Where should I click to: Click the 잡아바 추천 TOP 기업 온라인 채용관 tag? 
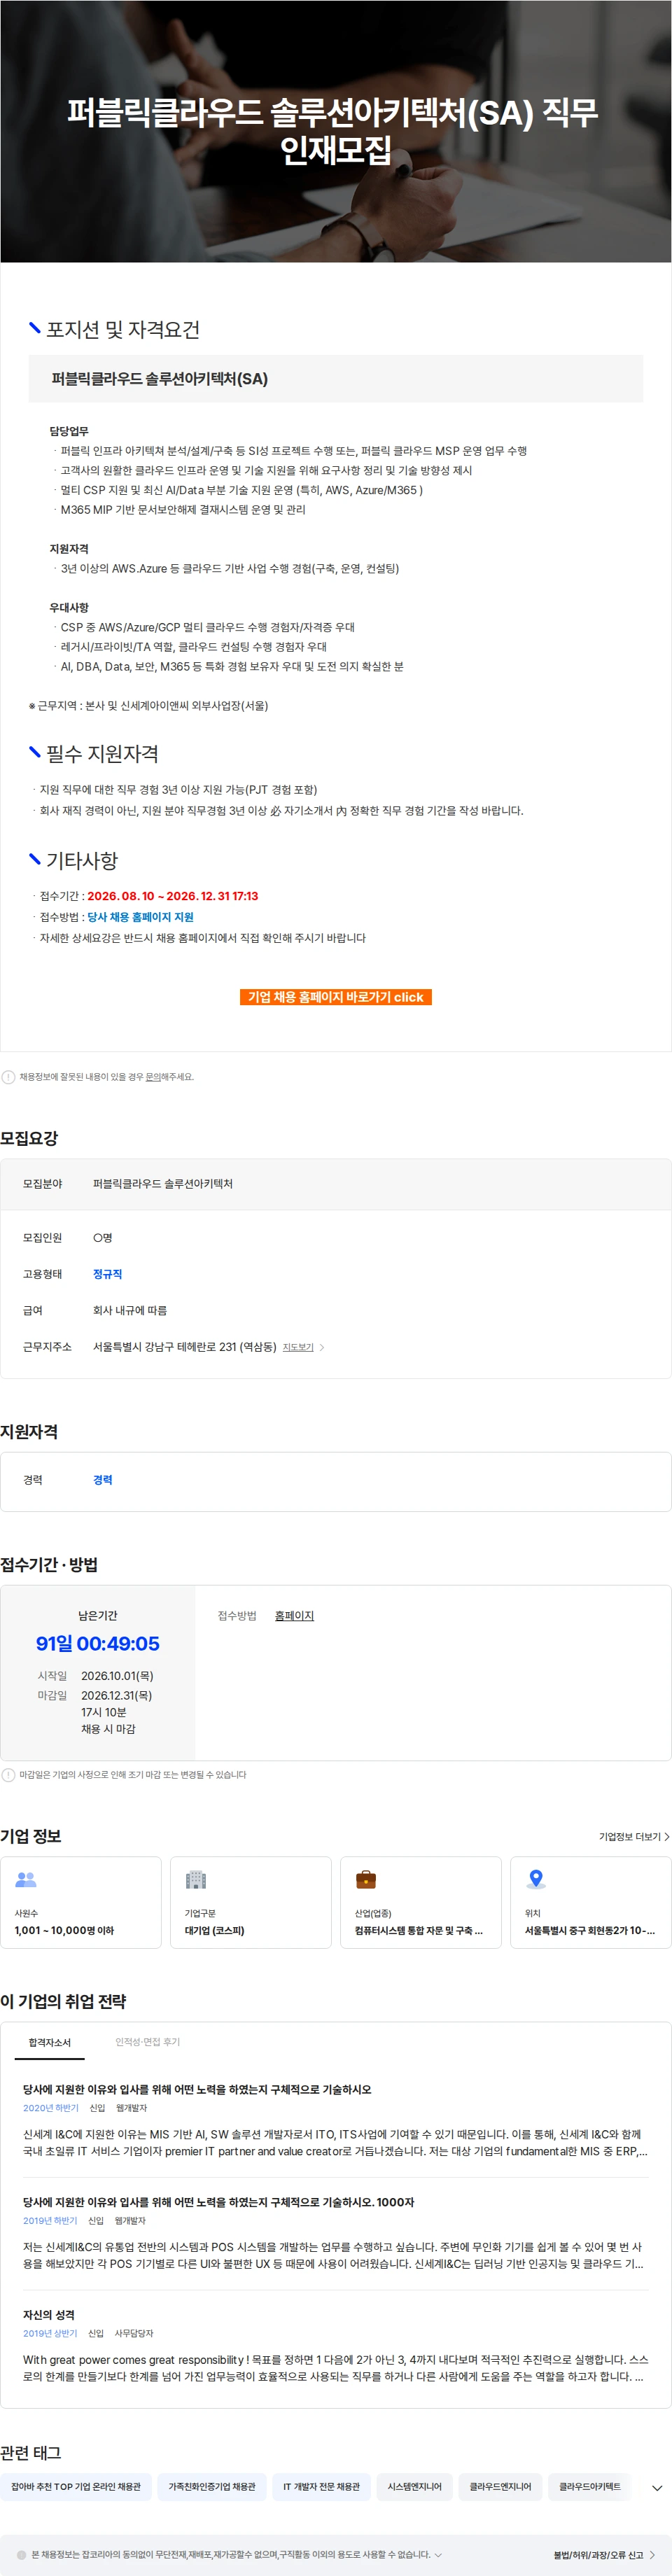point(76,2487)
